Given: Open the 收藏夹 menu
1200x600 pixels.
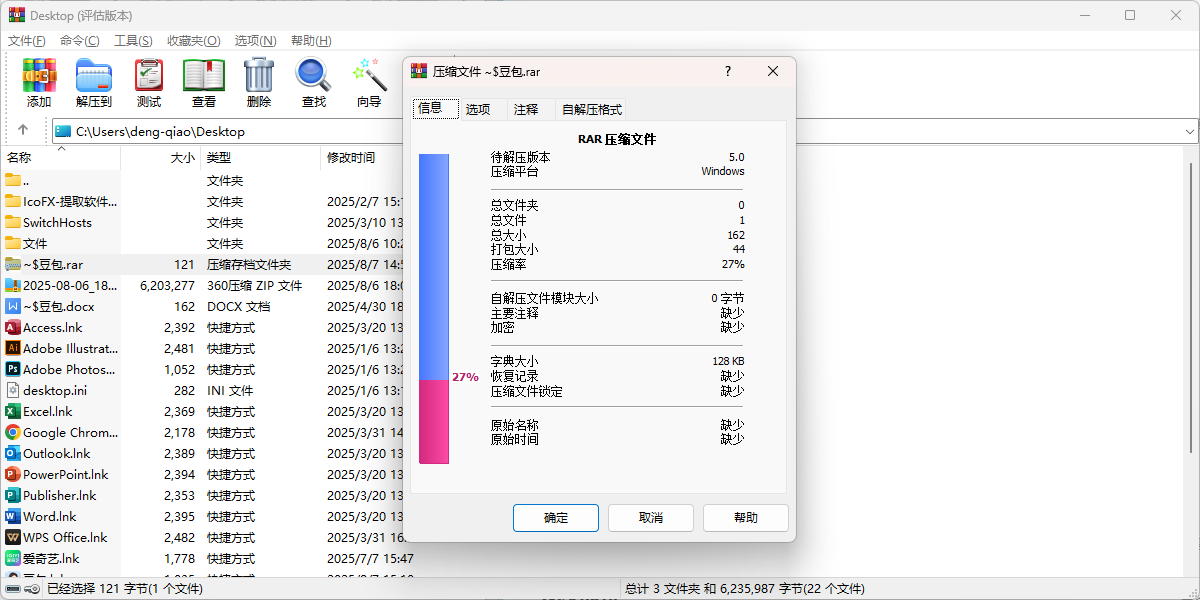Looking at the screenshot, I should tap(193, 40).
